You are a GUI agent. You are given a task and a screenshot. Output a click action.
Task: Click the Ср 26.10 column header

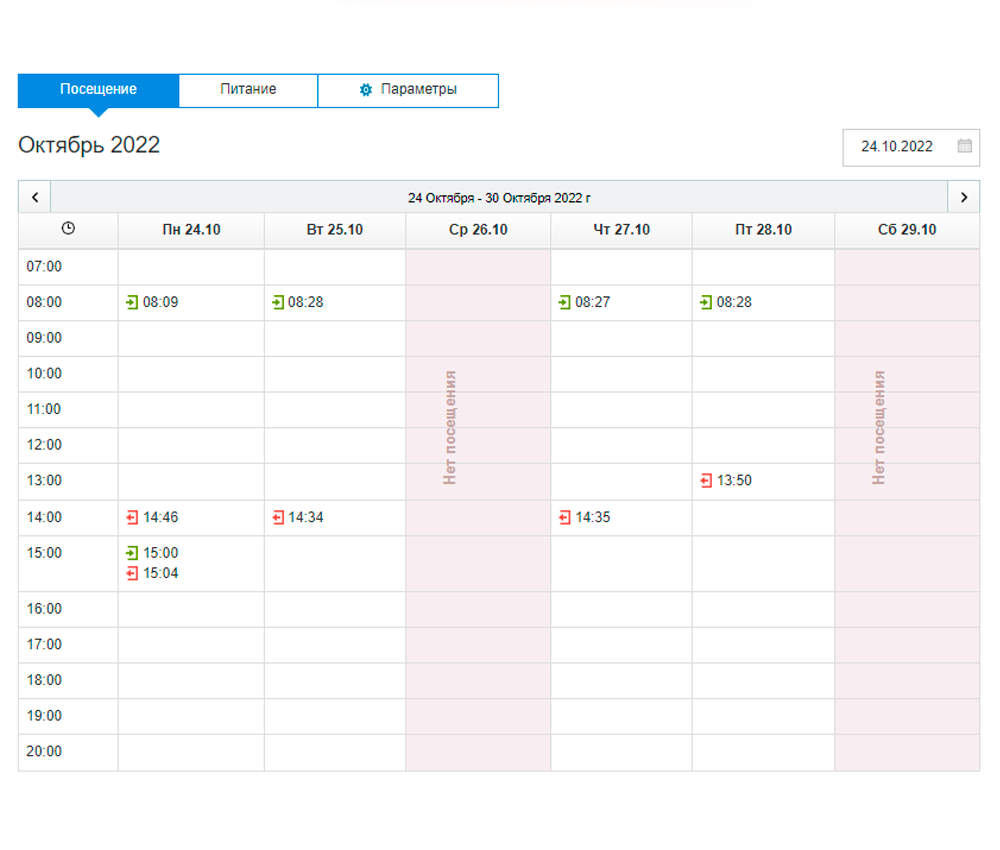click(478, 230)
